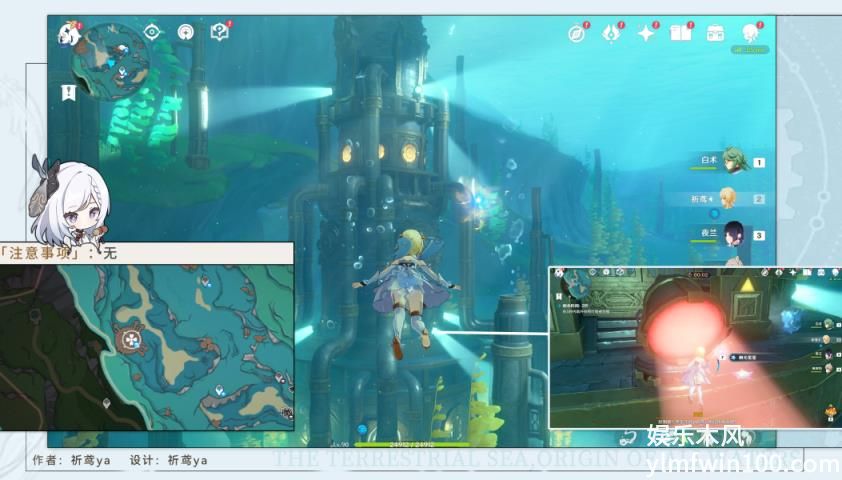Screen dimensions: 842x480
Task: Click the chibi avatar of the author
Action: (68, 202)
